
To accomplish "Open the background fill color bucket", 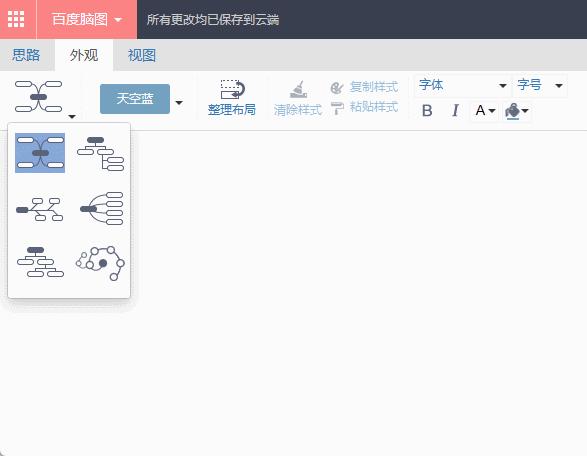I will (x=517, y=111).
